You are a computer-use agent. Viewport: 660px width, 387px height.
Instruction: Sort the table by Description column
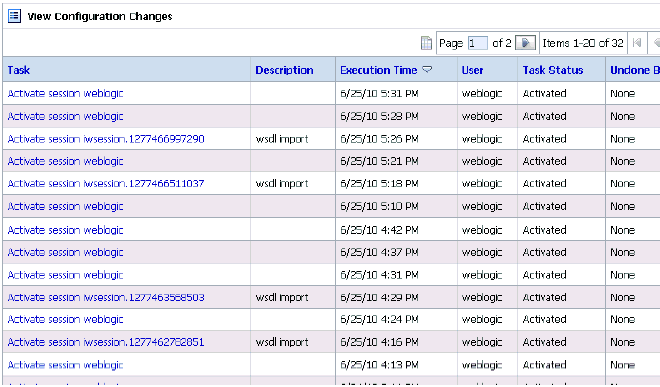284,70
